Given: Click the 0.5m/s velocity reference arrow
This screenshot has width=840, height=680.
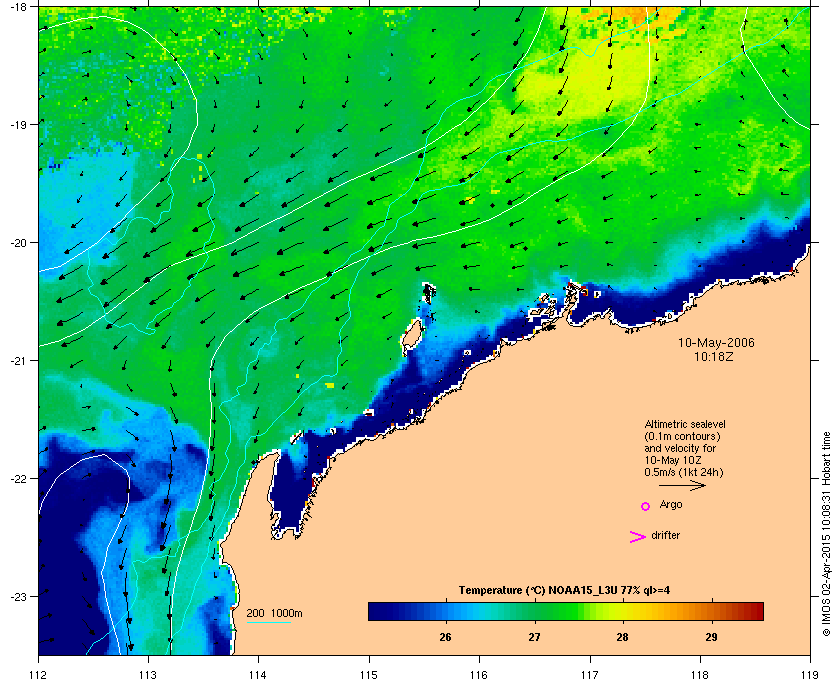Looking at the screenshot, I should tap(682, 485).
